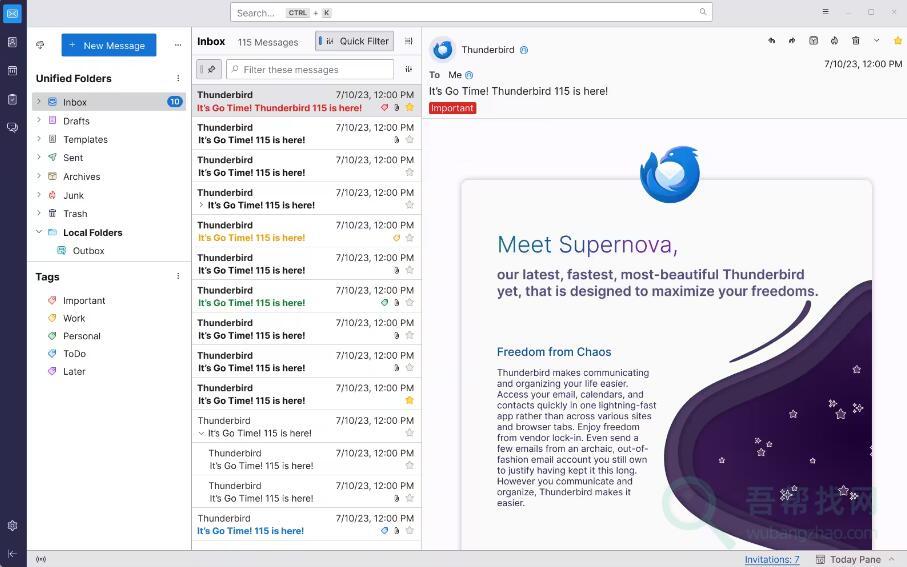Open the Calendar space in the sidebar

pyautogui.click(x=12, y=71)
